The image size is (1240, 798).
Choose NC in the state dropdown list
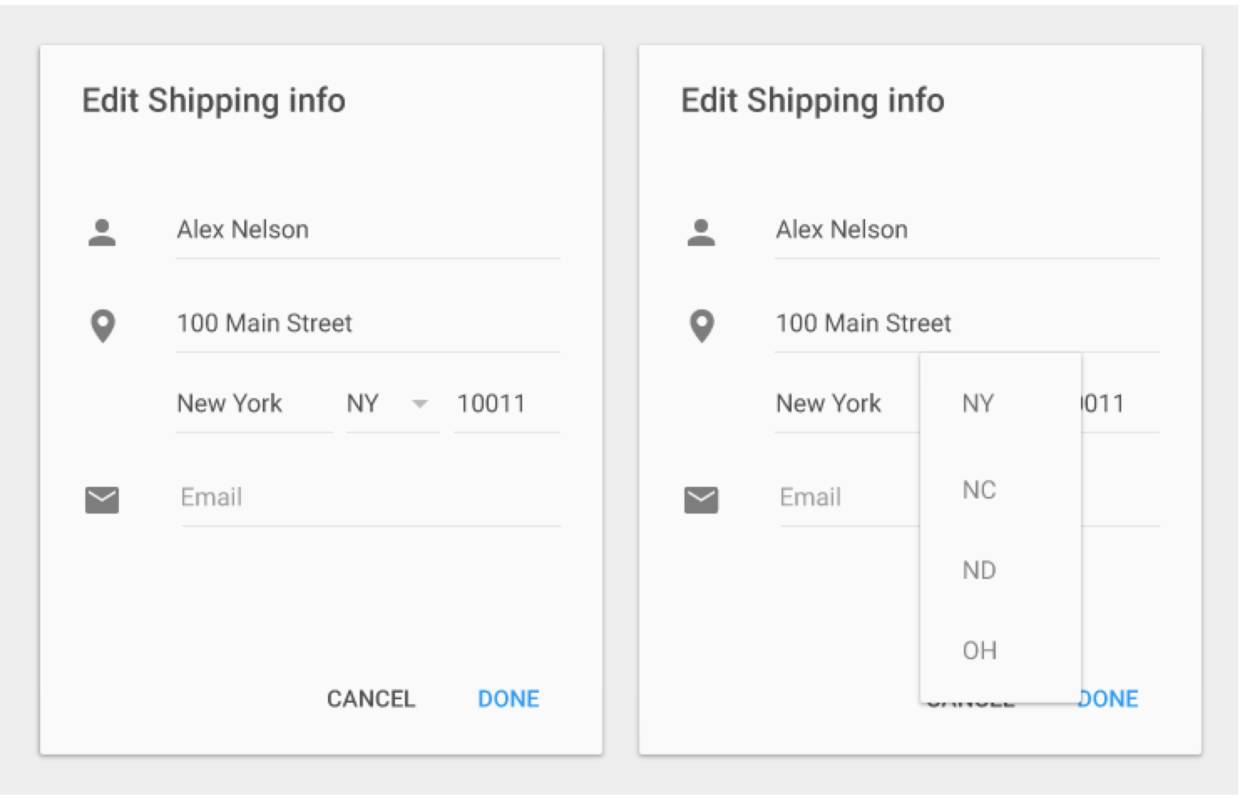click(979, 490)
